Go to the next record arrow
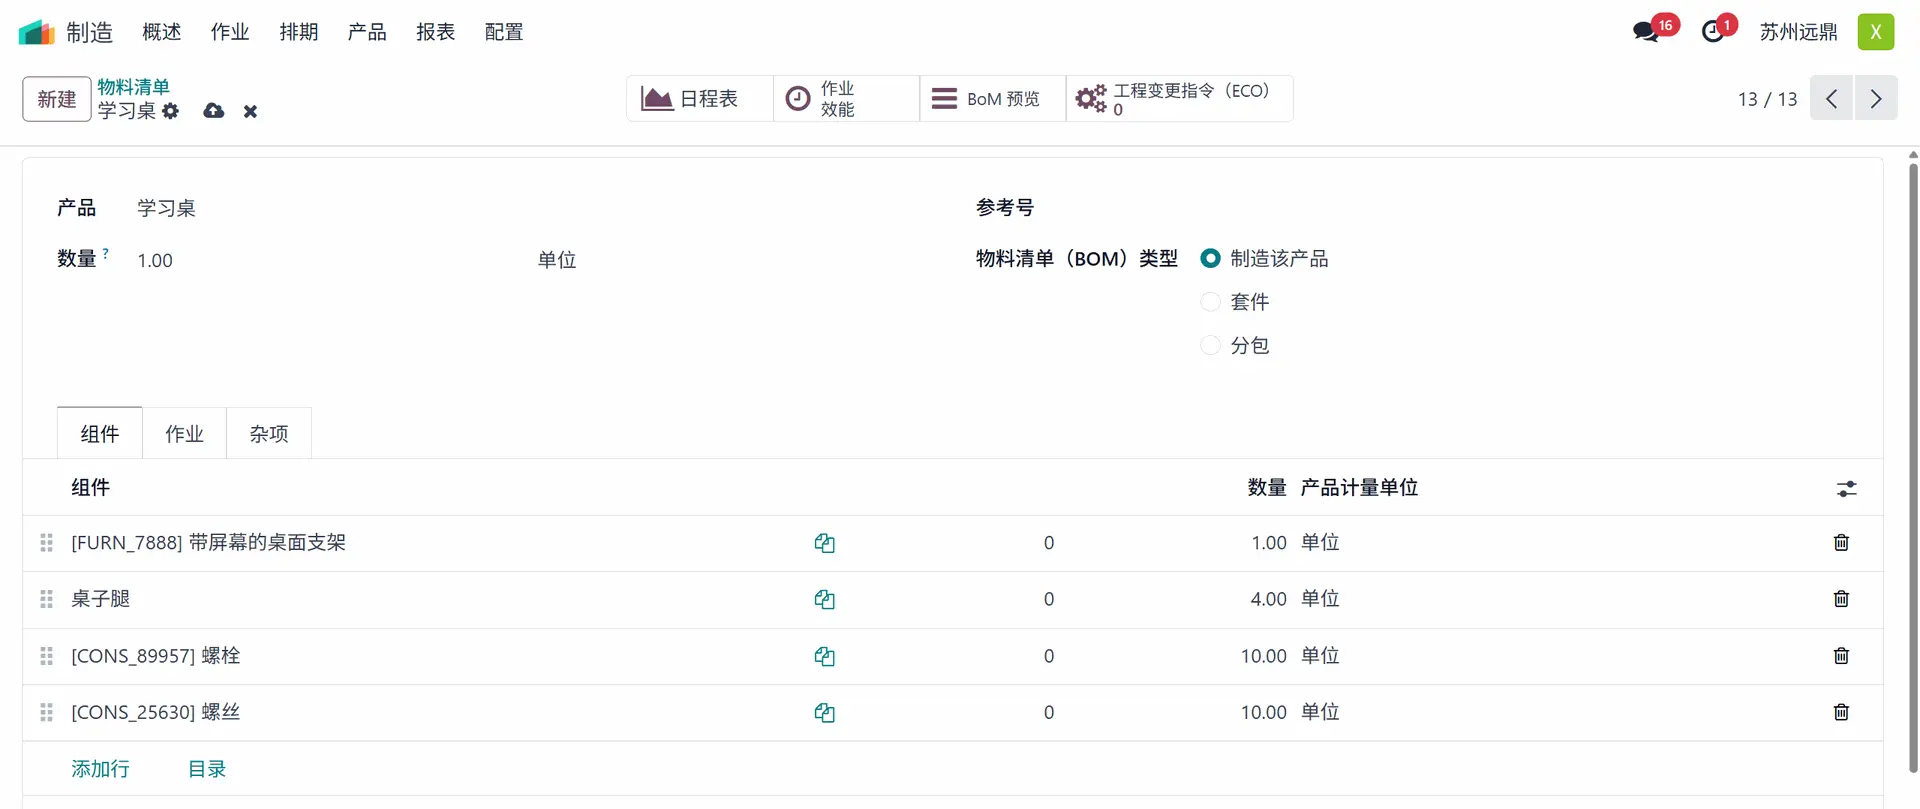Screen dimensions: 1920x809 pos(1876,98)
